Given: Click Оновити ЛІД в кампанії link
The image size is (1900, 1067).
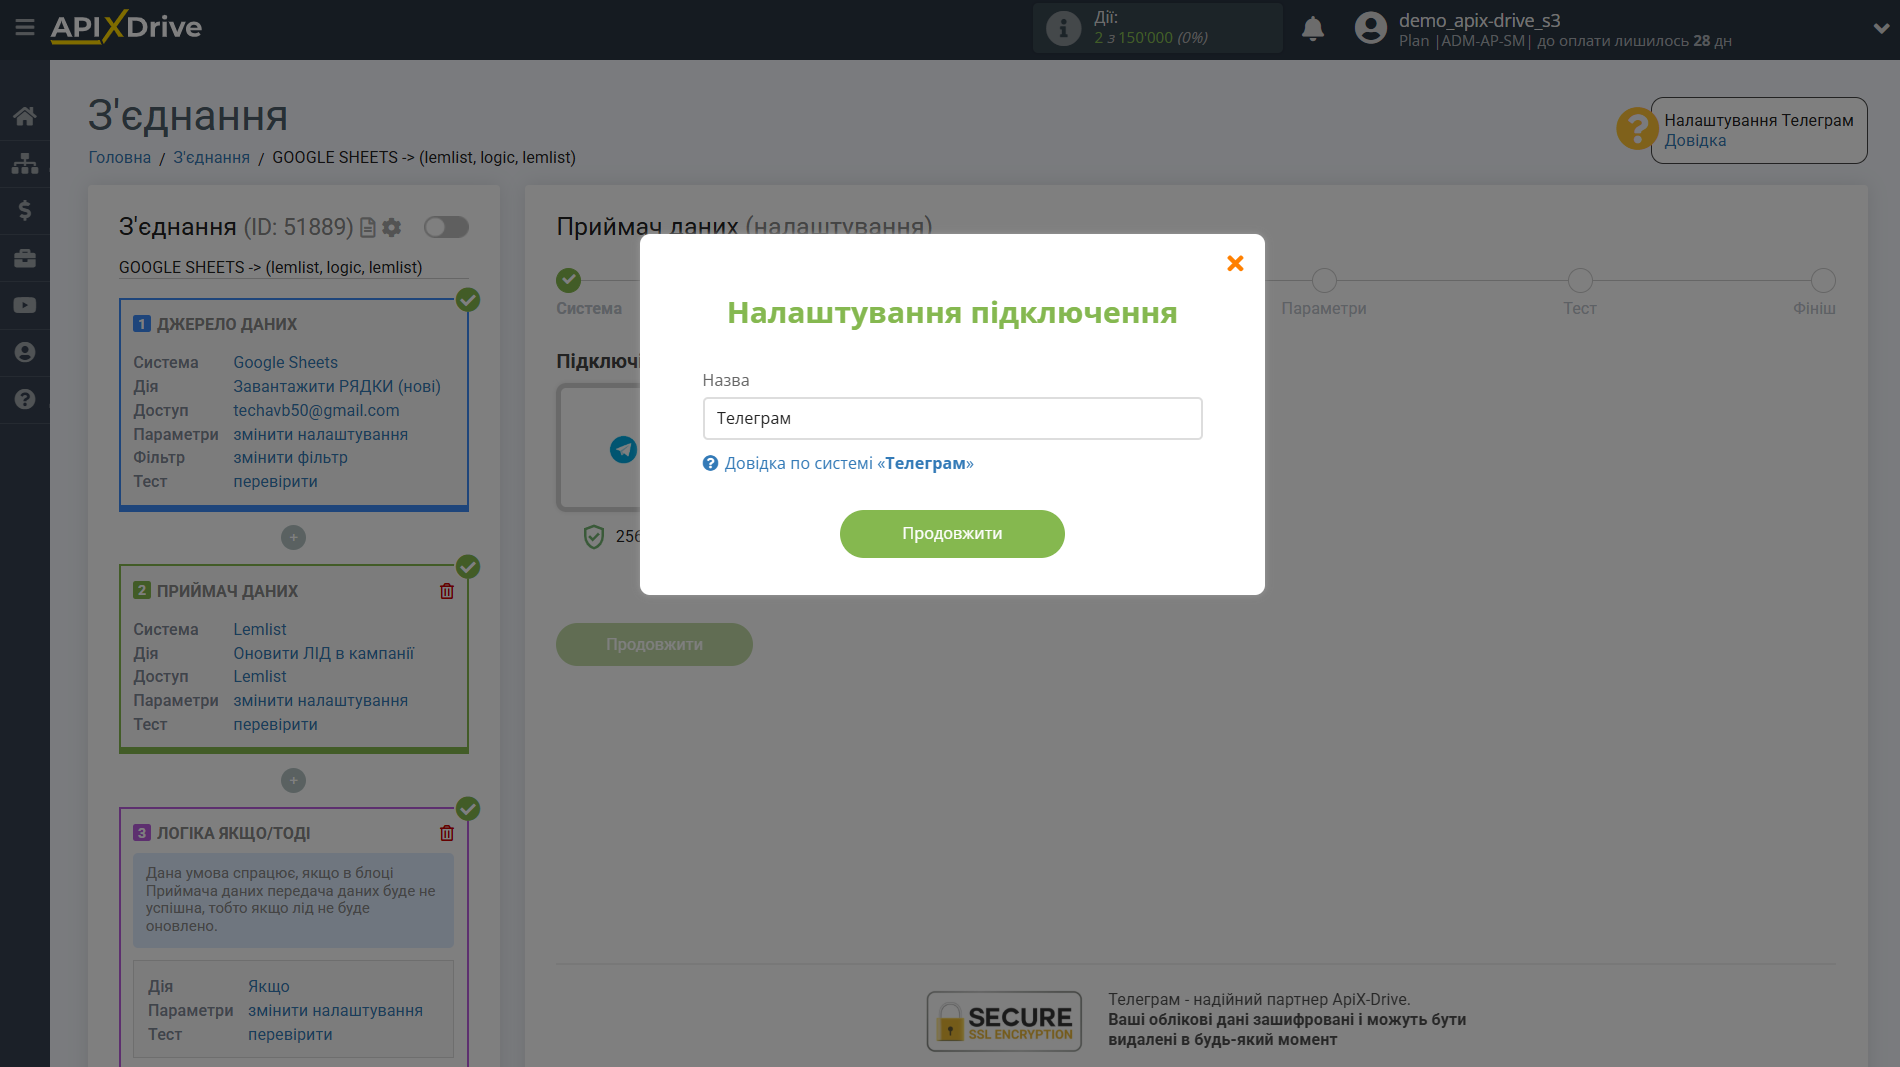Looking at the screenshot, I should point(324,653).
